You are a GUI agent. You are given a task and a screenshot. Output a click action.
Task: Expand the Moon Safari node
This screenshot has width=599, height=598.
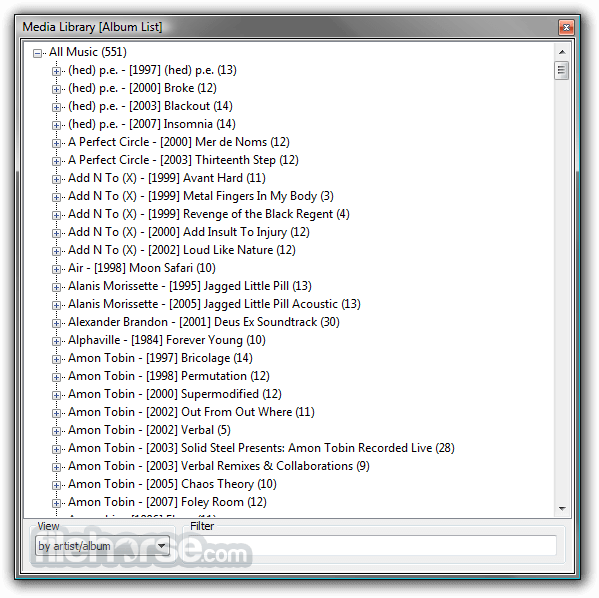coord(56,269)
